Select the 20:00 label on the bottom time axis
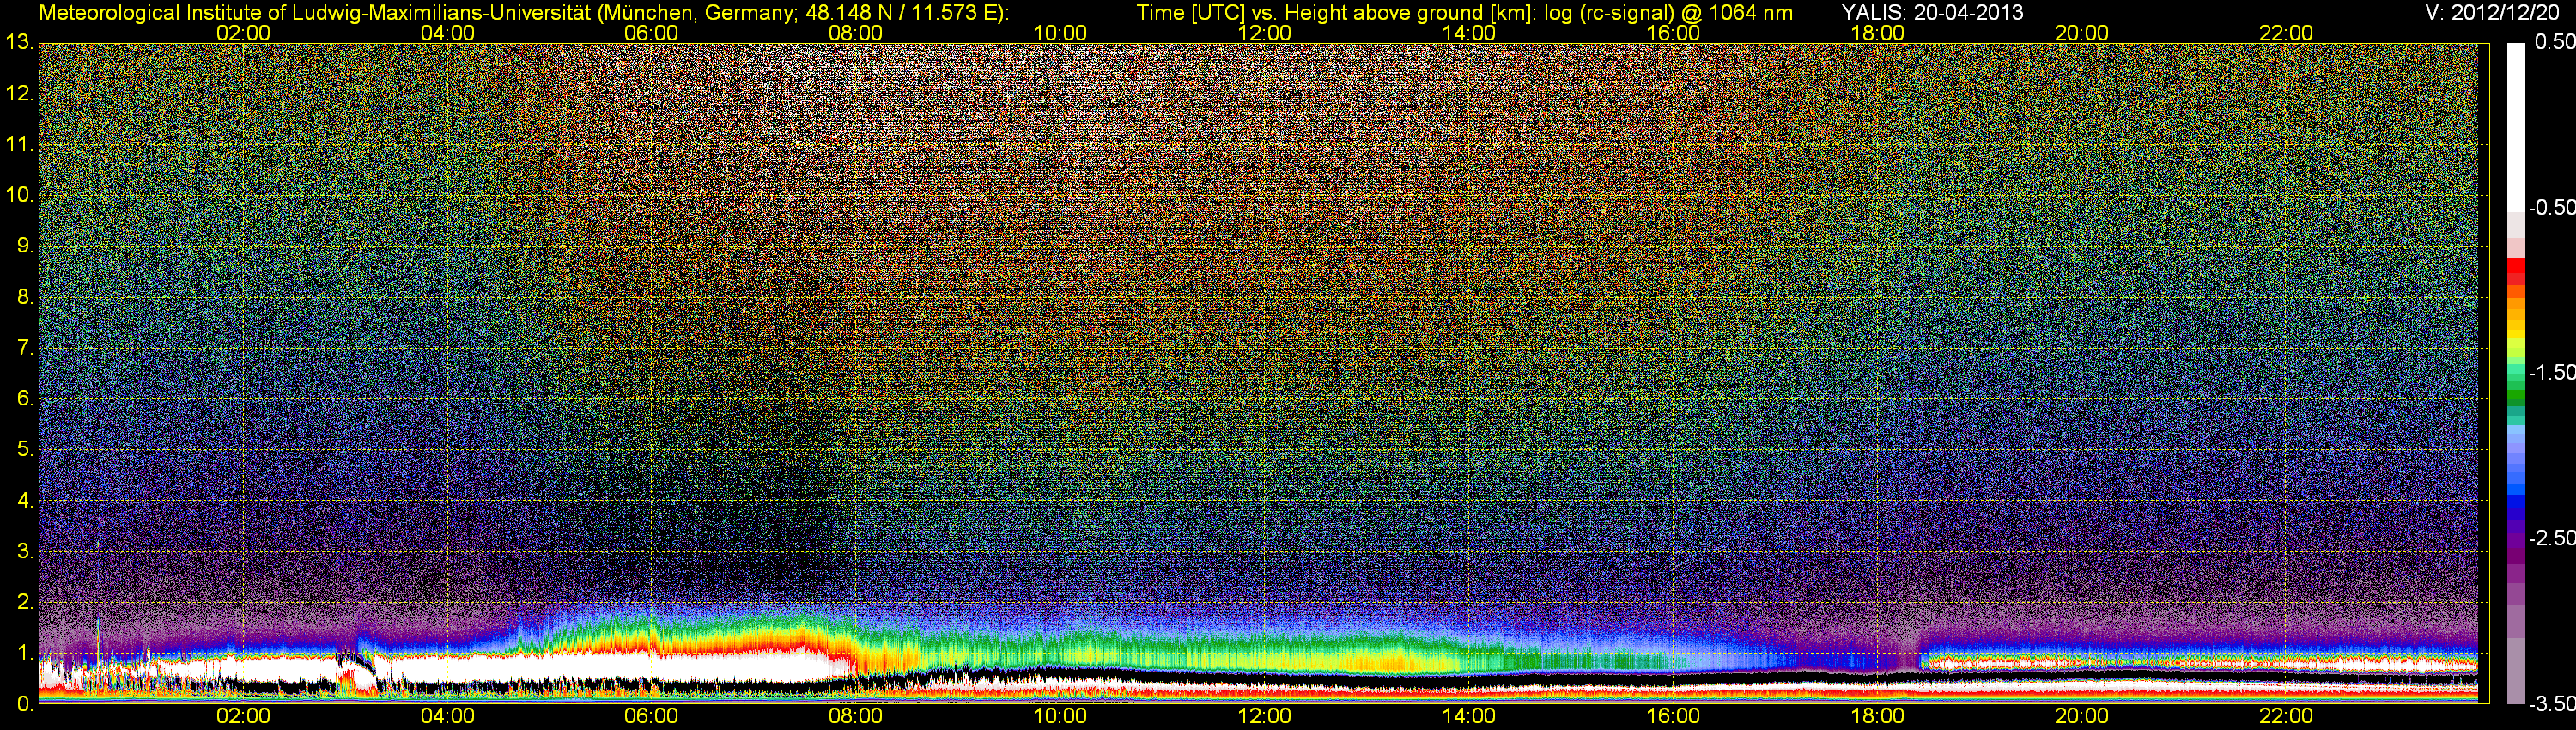The image size is (2576, 730). (x=2082, y=716)
